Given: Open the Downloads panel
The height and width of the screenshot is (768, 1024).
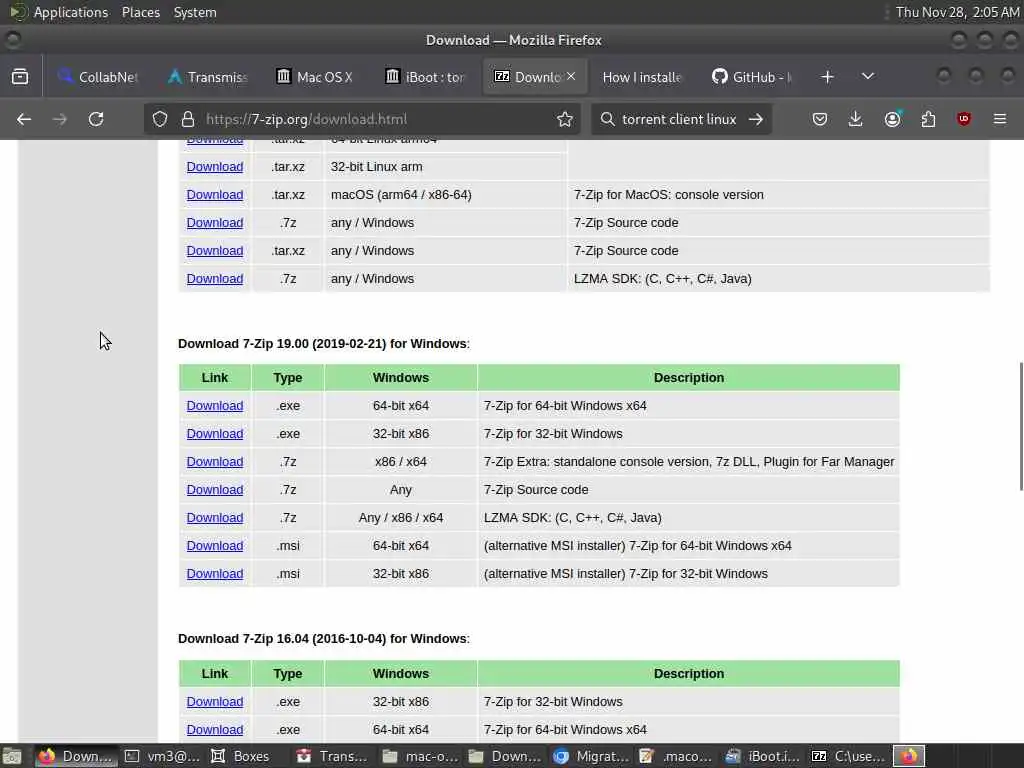Looking at the screenshot, I should coord(856,119).
